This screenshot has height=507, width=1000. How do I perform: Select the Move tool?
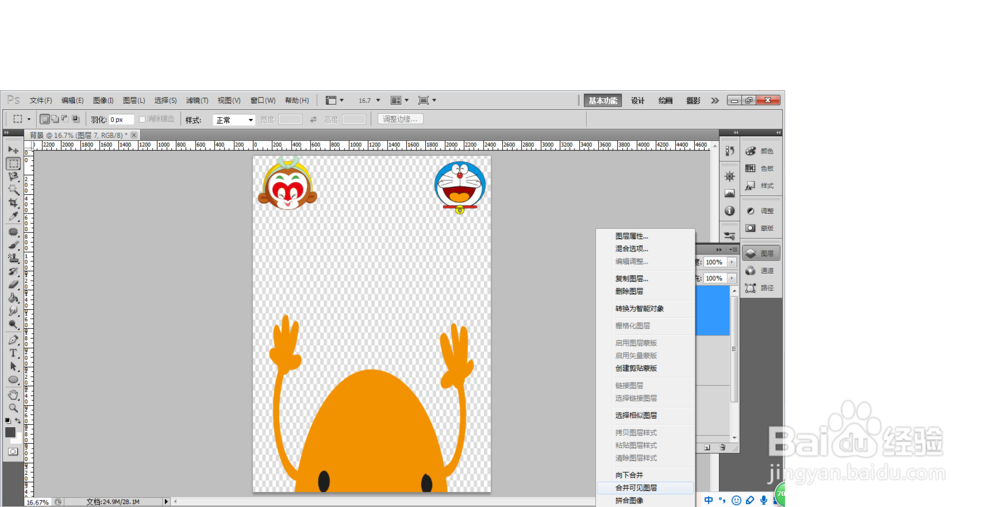(13, 150)
